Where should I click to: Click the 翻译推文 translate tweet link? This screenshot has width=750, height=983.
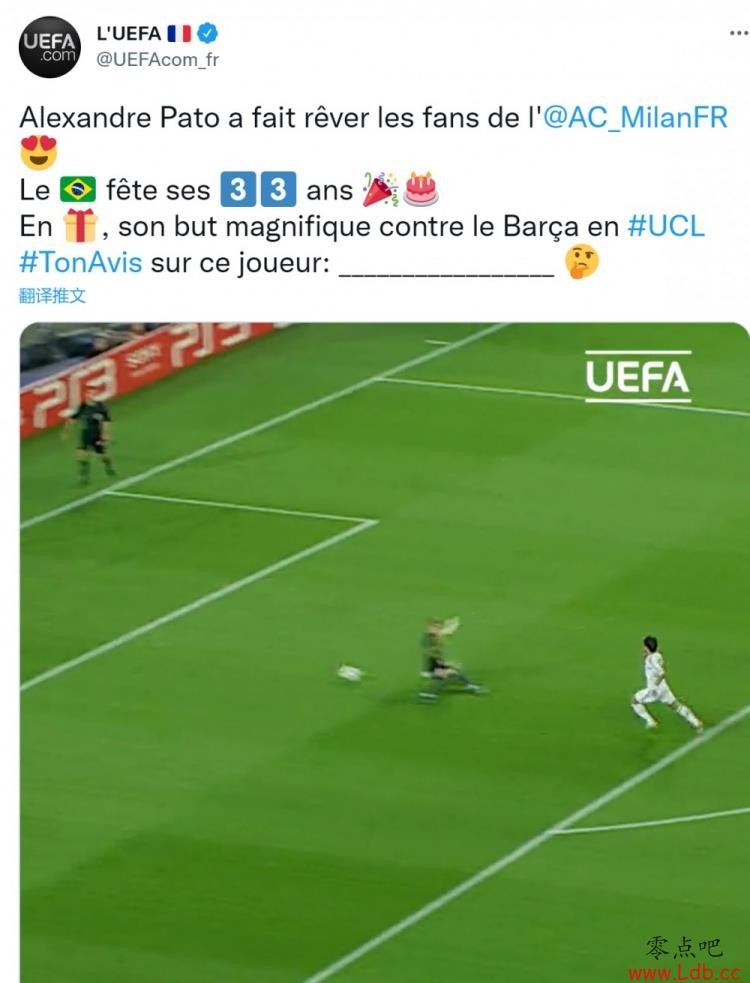tap(52, 296)
